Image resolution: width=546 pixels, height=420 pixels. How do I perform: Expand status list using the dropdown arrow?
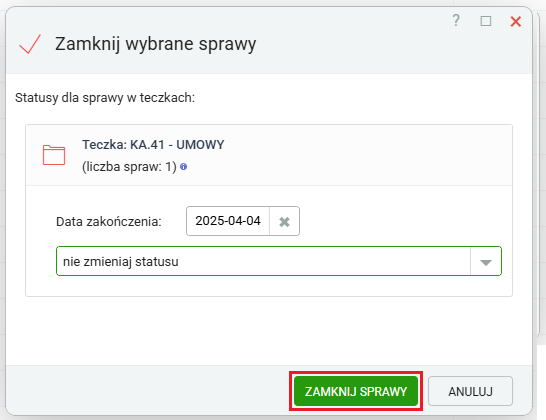pyautogui.click(x=486, y=262)
